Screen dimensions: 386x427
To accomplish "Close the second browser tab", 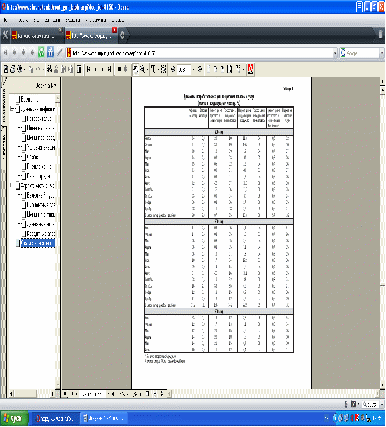I will pos(114,30).
